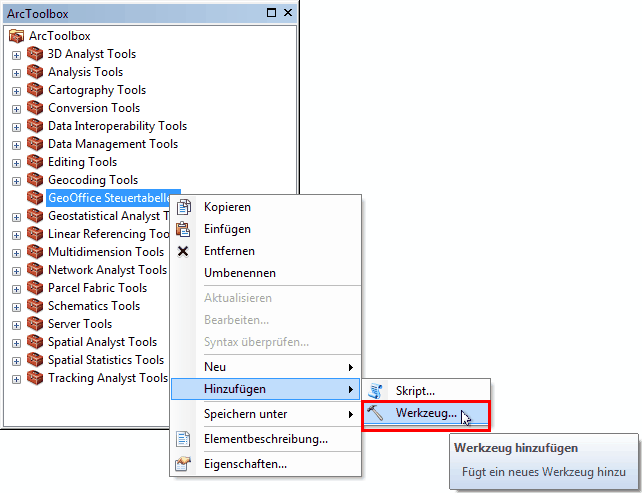
Task: Click the root ArcToolbox icon
Action: [16, 36]
